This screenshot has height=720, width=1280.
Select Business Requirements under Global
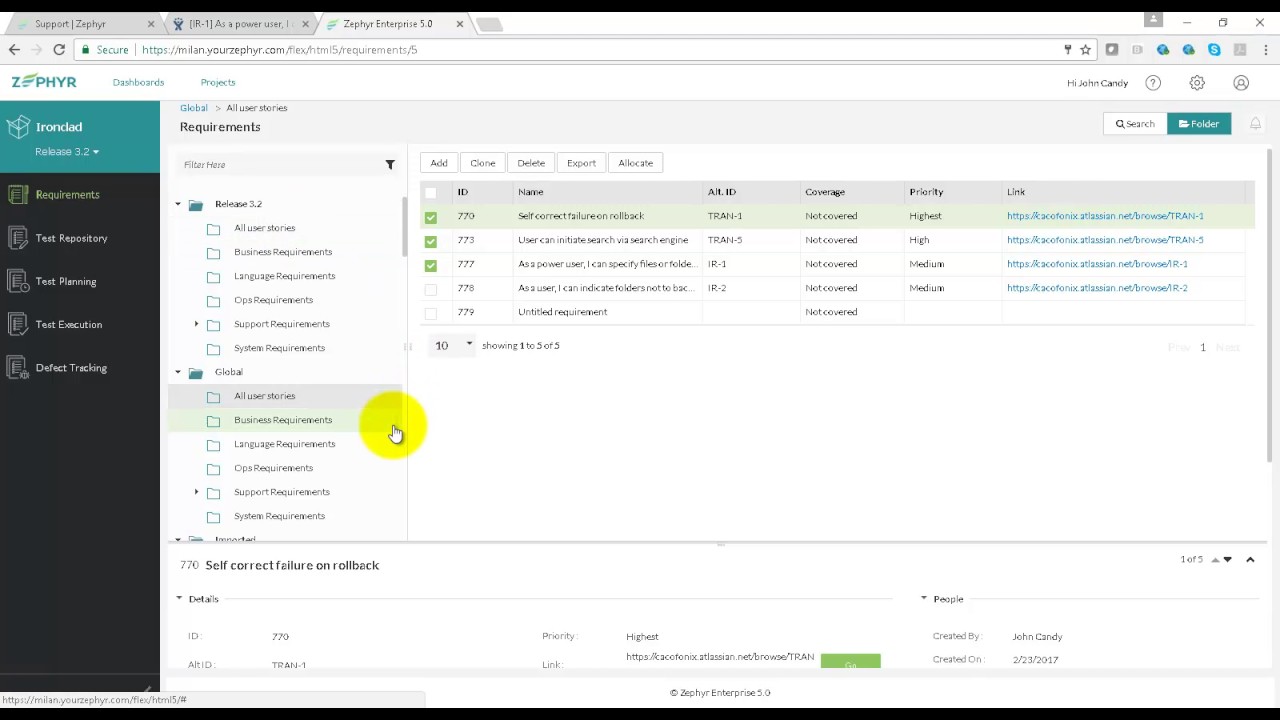point(283,420)
